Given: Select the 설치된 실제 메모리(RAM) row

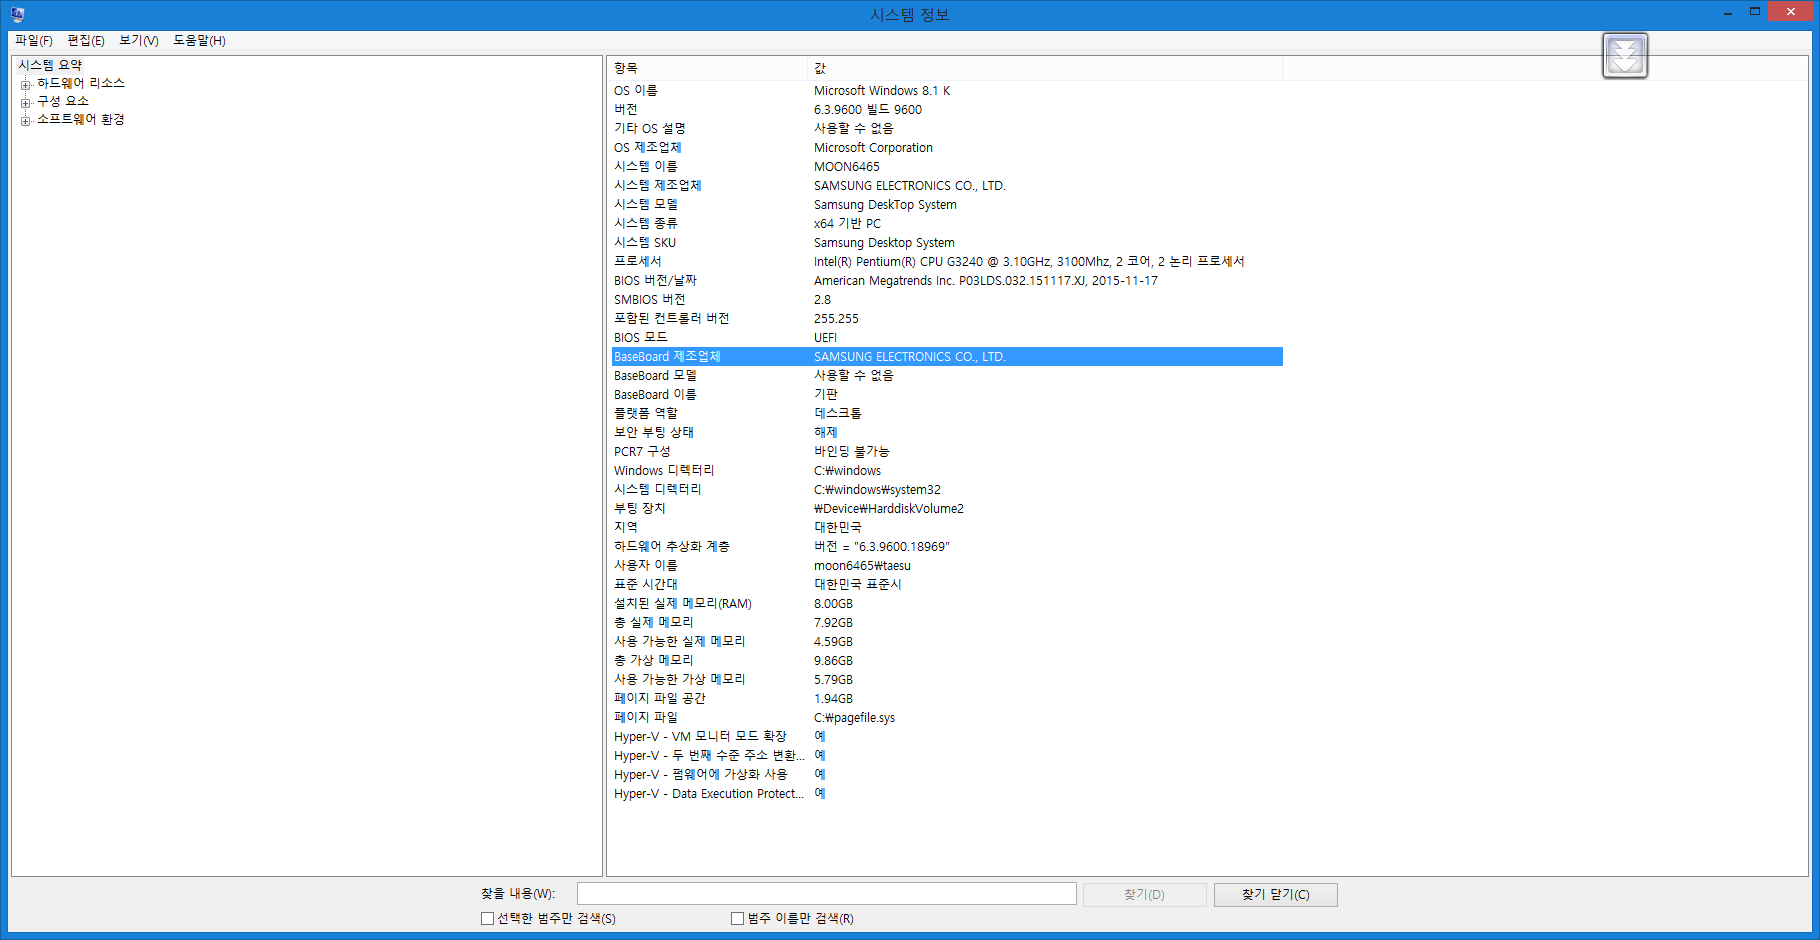Looking at the screenshot, I should coord(947,604).
